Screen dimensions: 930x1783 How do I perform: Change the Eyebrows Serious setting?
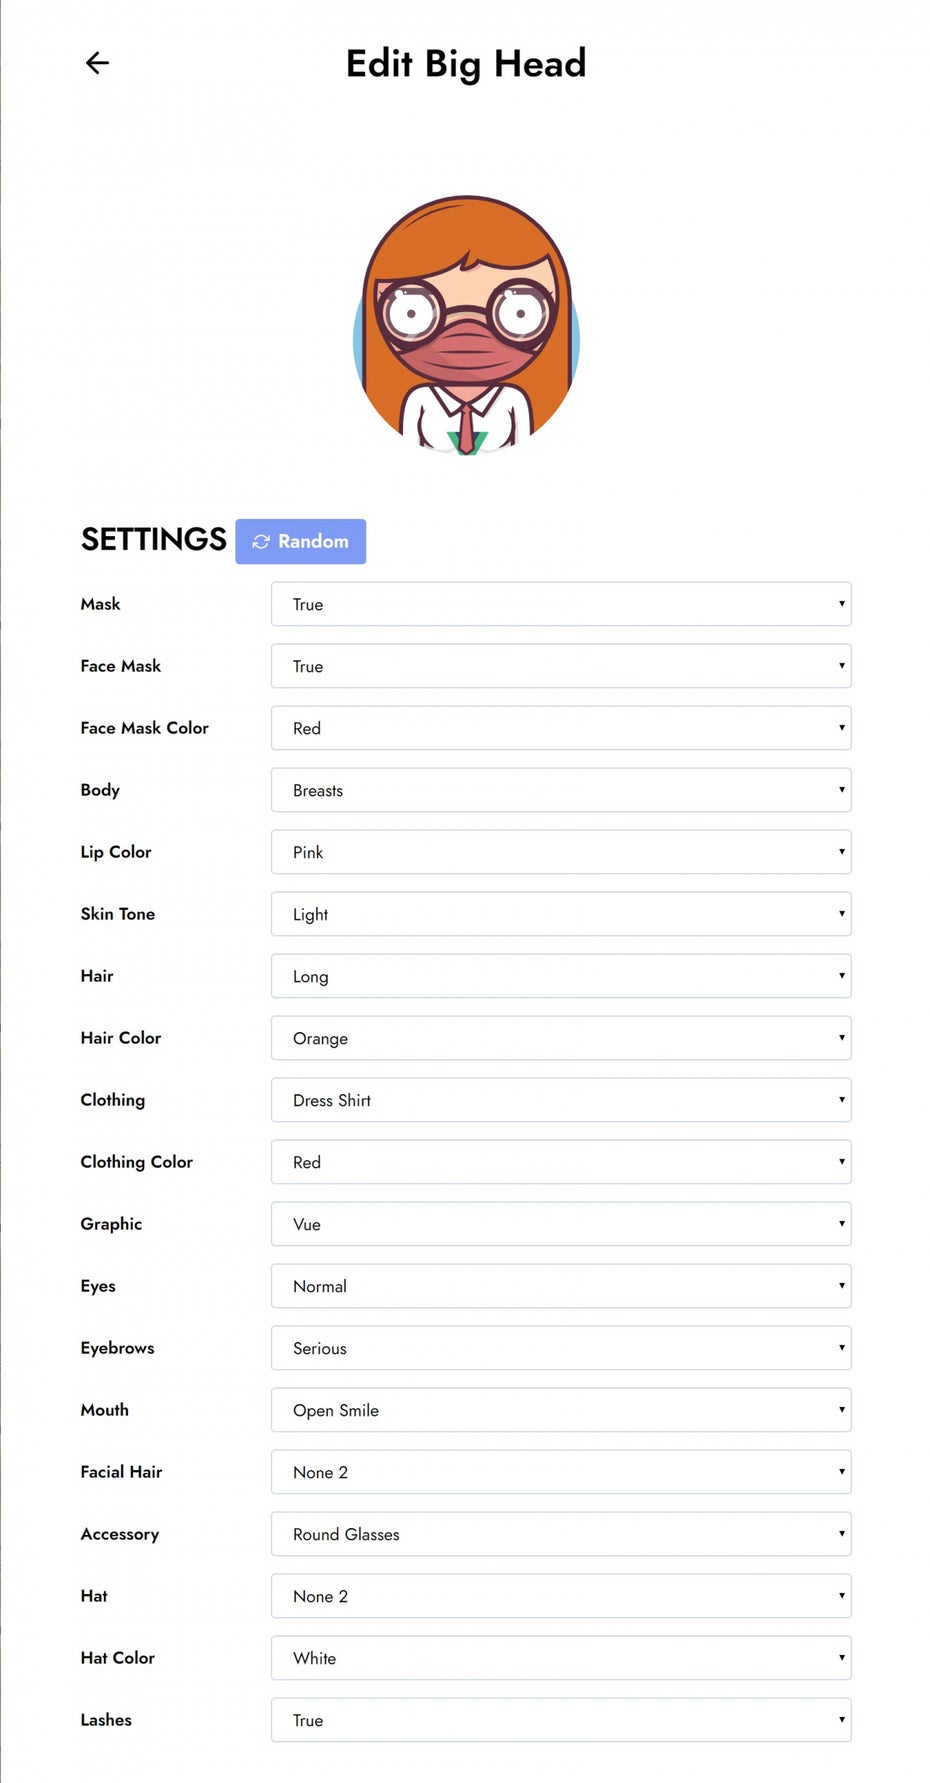pyautogui.click(x=561, y=1348)
